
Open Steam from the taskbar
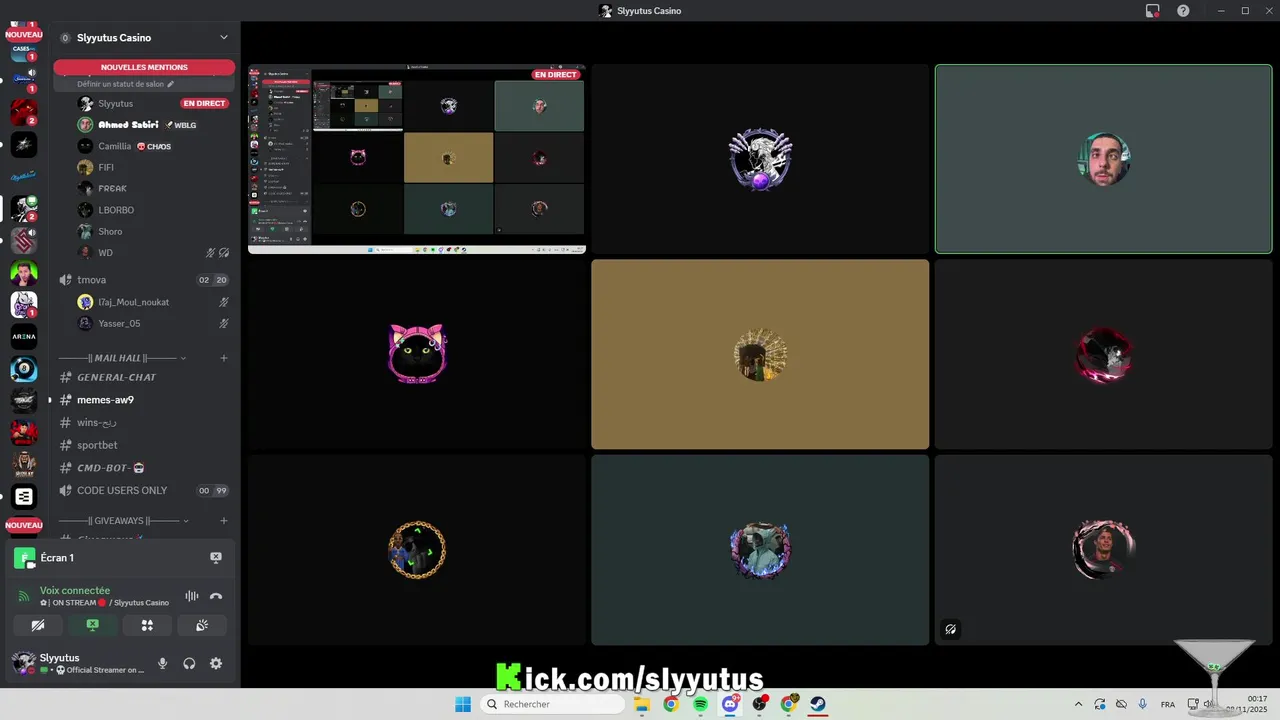click(x=818, y=704)
